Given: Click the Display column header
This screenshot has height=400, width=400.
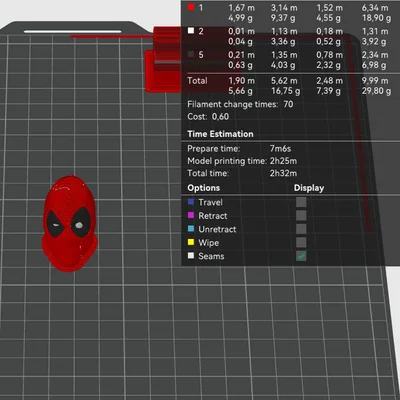Looking at the screenshot, I should 309,188.
